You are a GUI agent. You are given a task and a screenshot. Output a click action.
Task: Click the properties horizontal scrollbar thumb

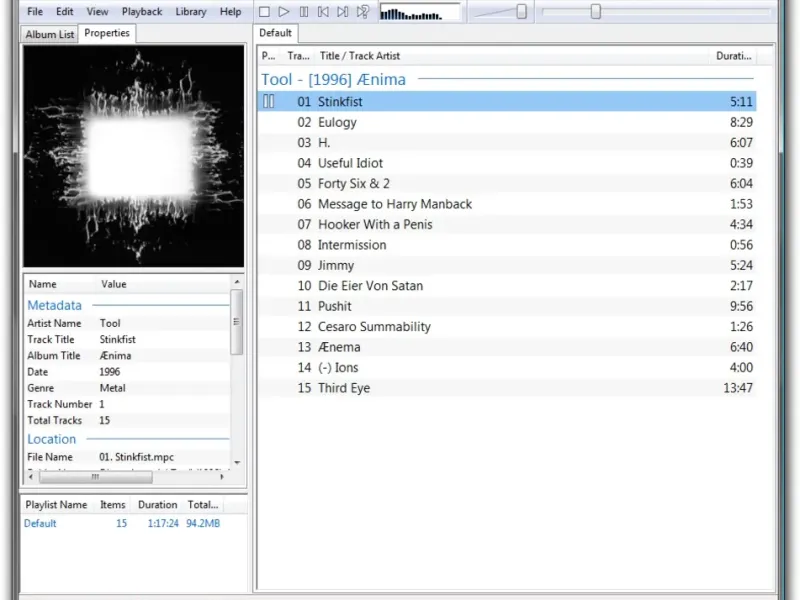point(95,477)
